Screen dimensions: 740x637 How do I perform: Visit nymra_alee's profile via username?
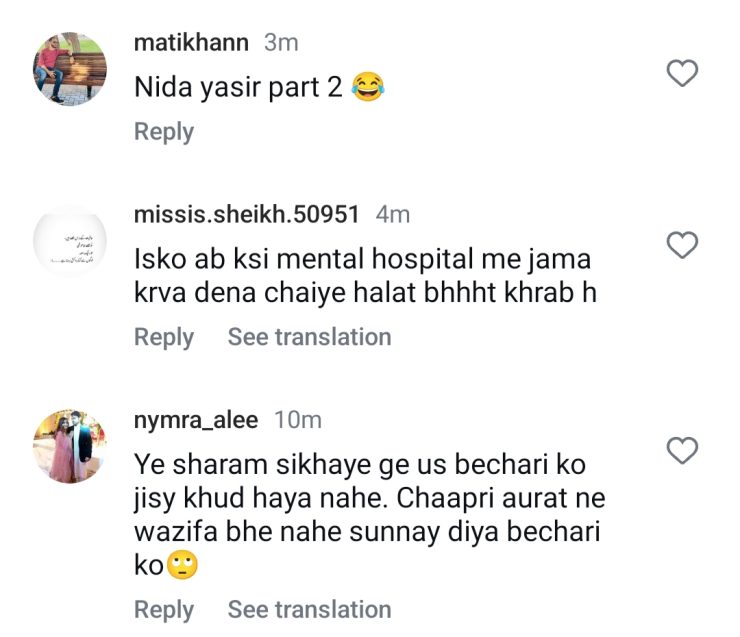196,421
